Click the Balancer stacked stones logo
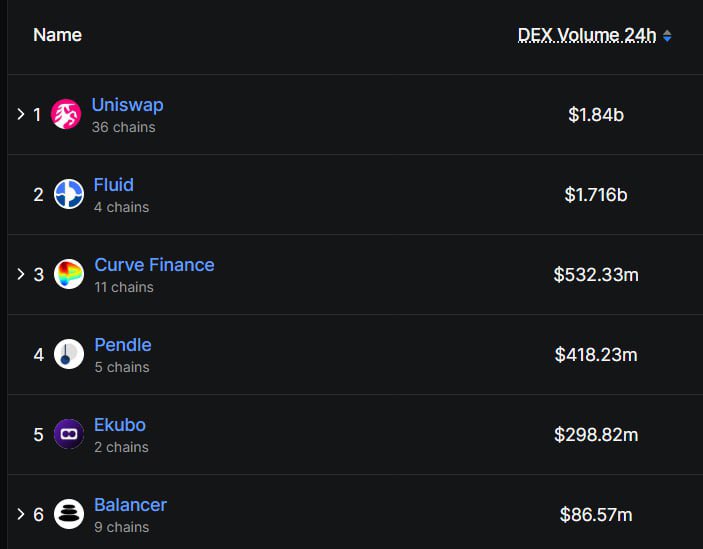 (69, 514)
